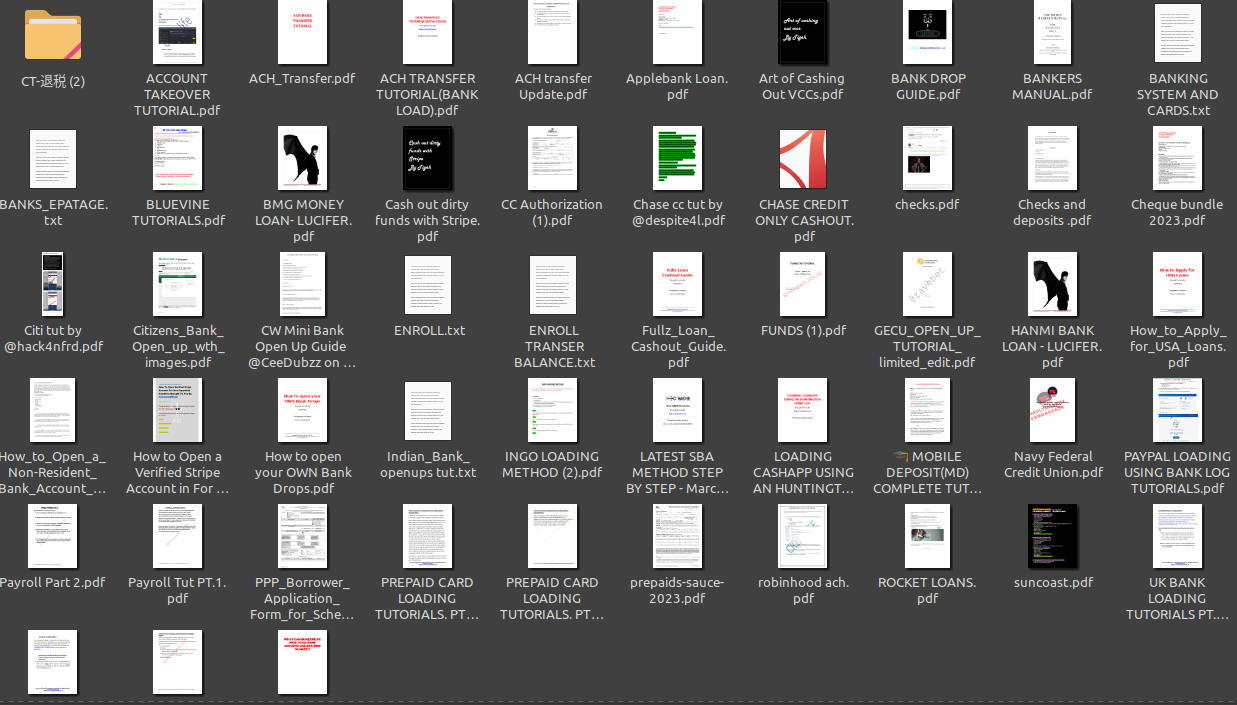The height and width of the screenshot is (705, 1237).
Task: Select the CC Authorization (1).pdf document
Action: tap(552, 159)
